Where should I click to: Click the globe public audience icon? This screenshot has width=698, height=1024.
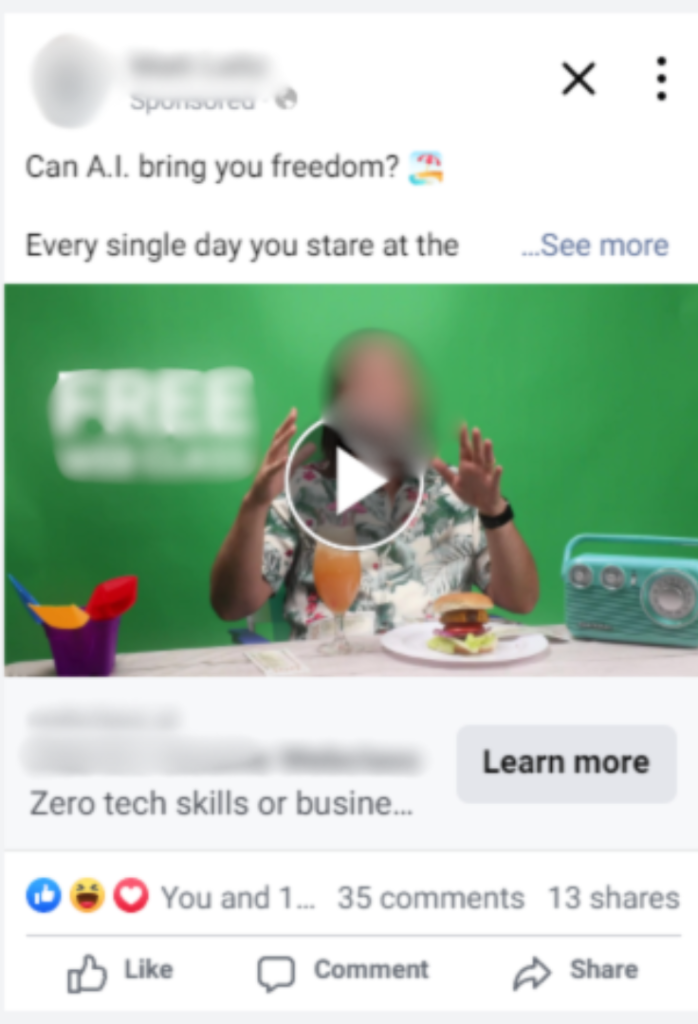click(286, 99)
